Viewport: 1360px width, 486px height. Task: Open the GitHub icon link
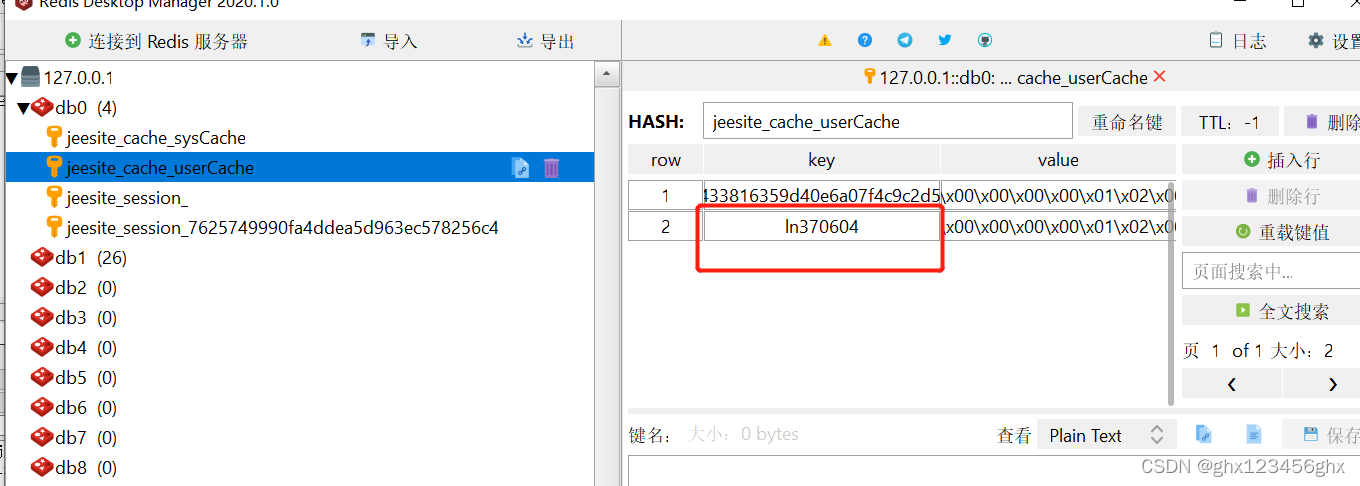[985, 41]
